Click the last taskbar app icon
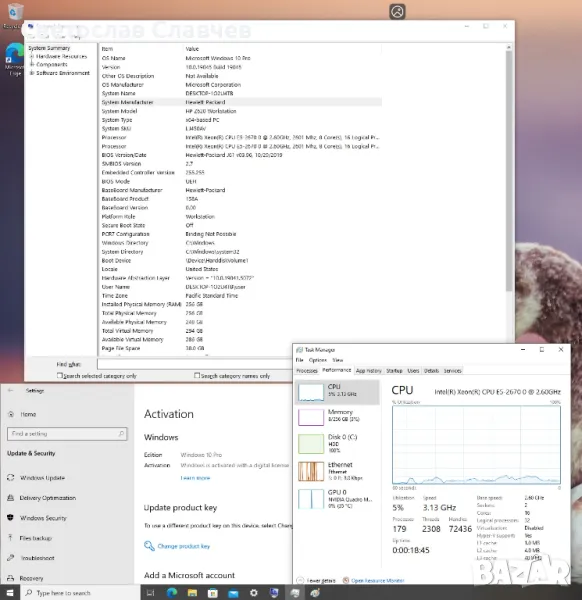Screen dimensions: 582x600 315,593
